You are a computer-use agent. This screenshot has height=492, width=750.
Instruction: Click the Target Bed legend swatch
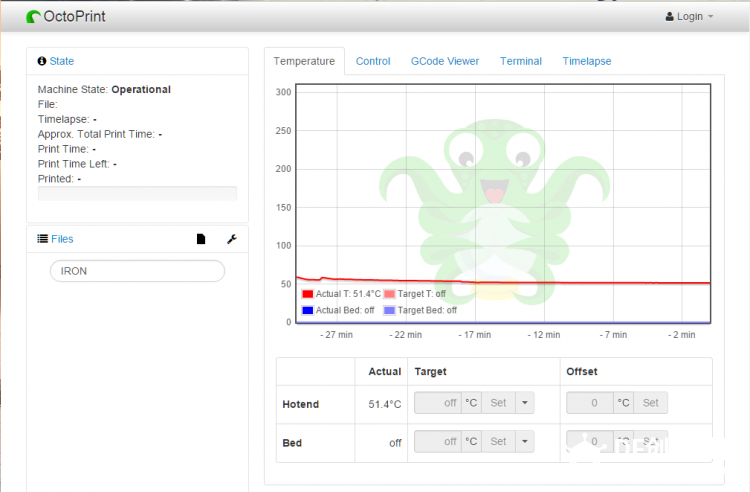[390, 310]
